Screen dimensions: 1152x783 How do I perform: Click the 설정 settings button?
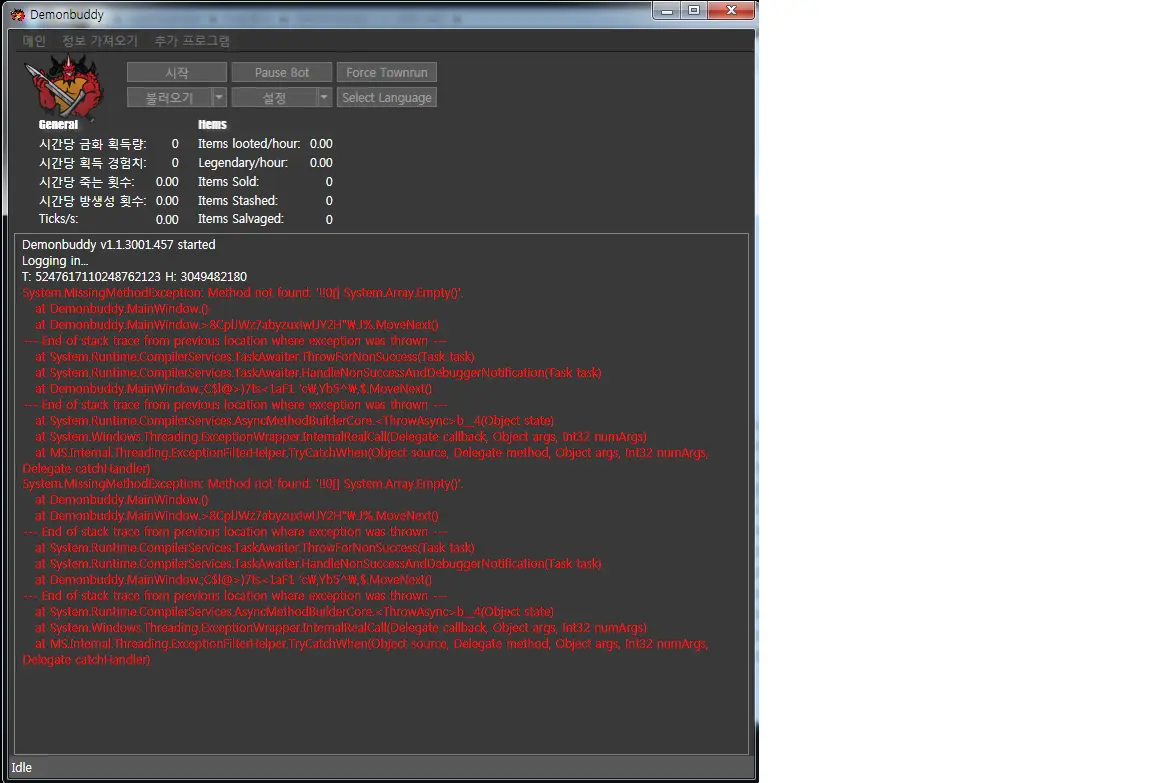pyautogui.click(x=274, y=98)
